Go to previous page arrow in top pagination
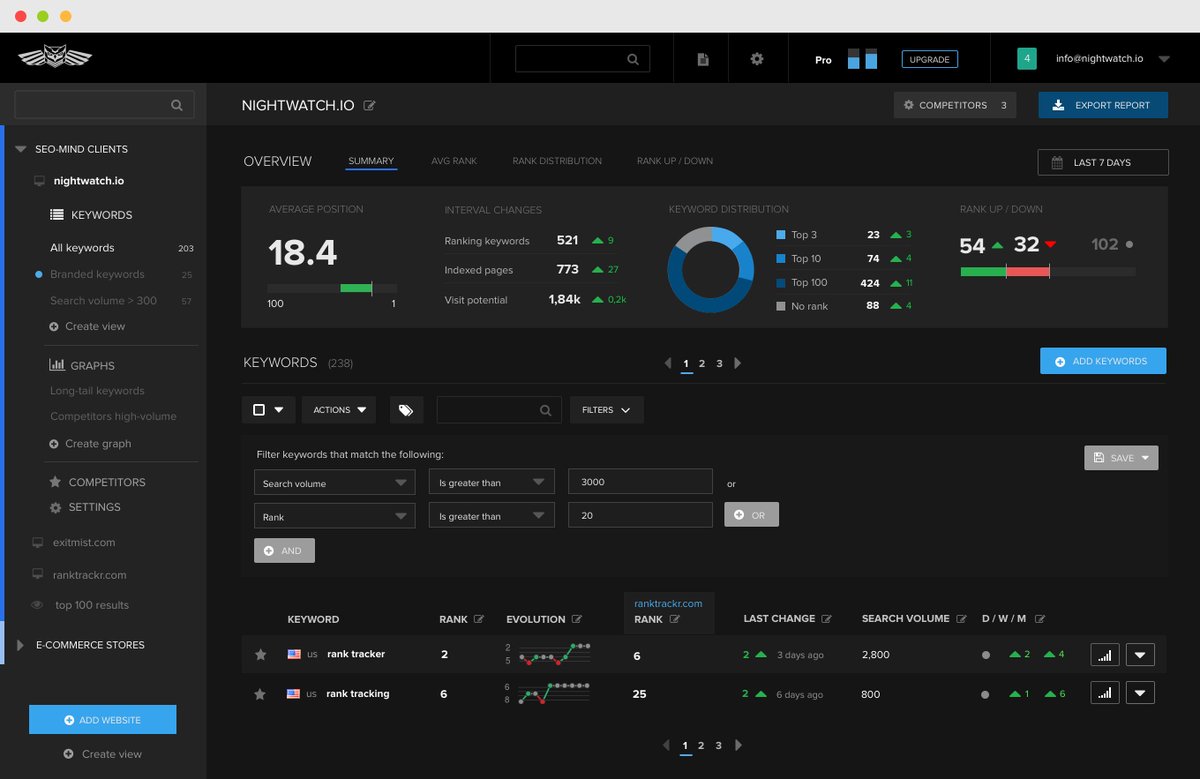1200x779 pixels. [x=668, y=363]
